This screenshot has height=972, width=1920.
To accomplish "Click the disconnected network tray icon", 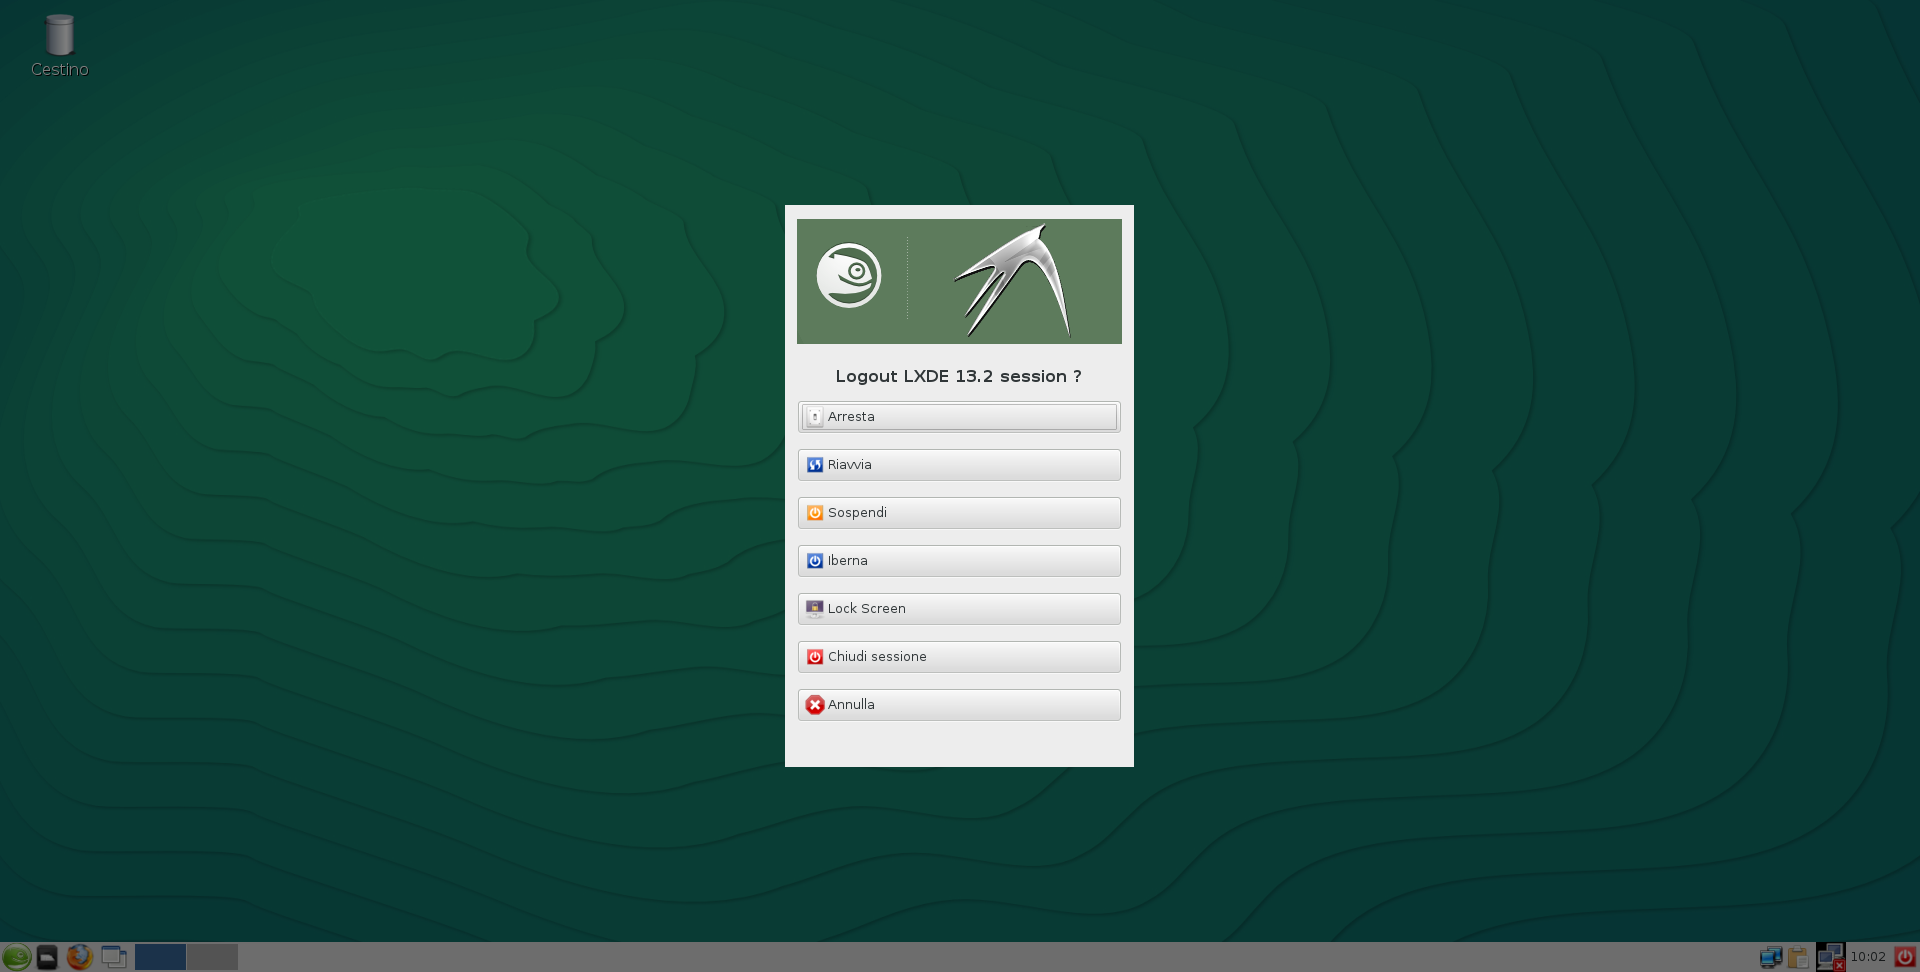I will tap(1830, 957).
